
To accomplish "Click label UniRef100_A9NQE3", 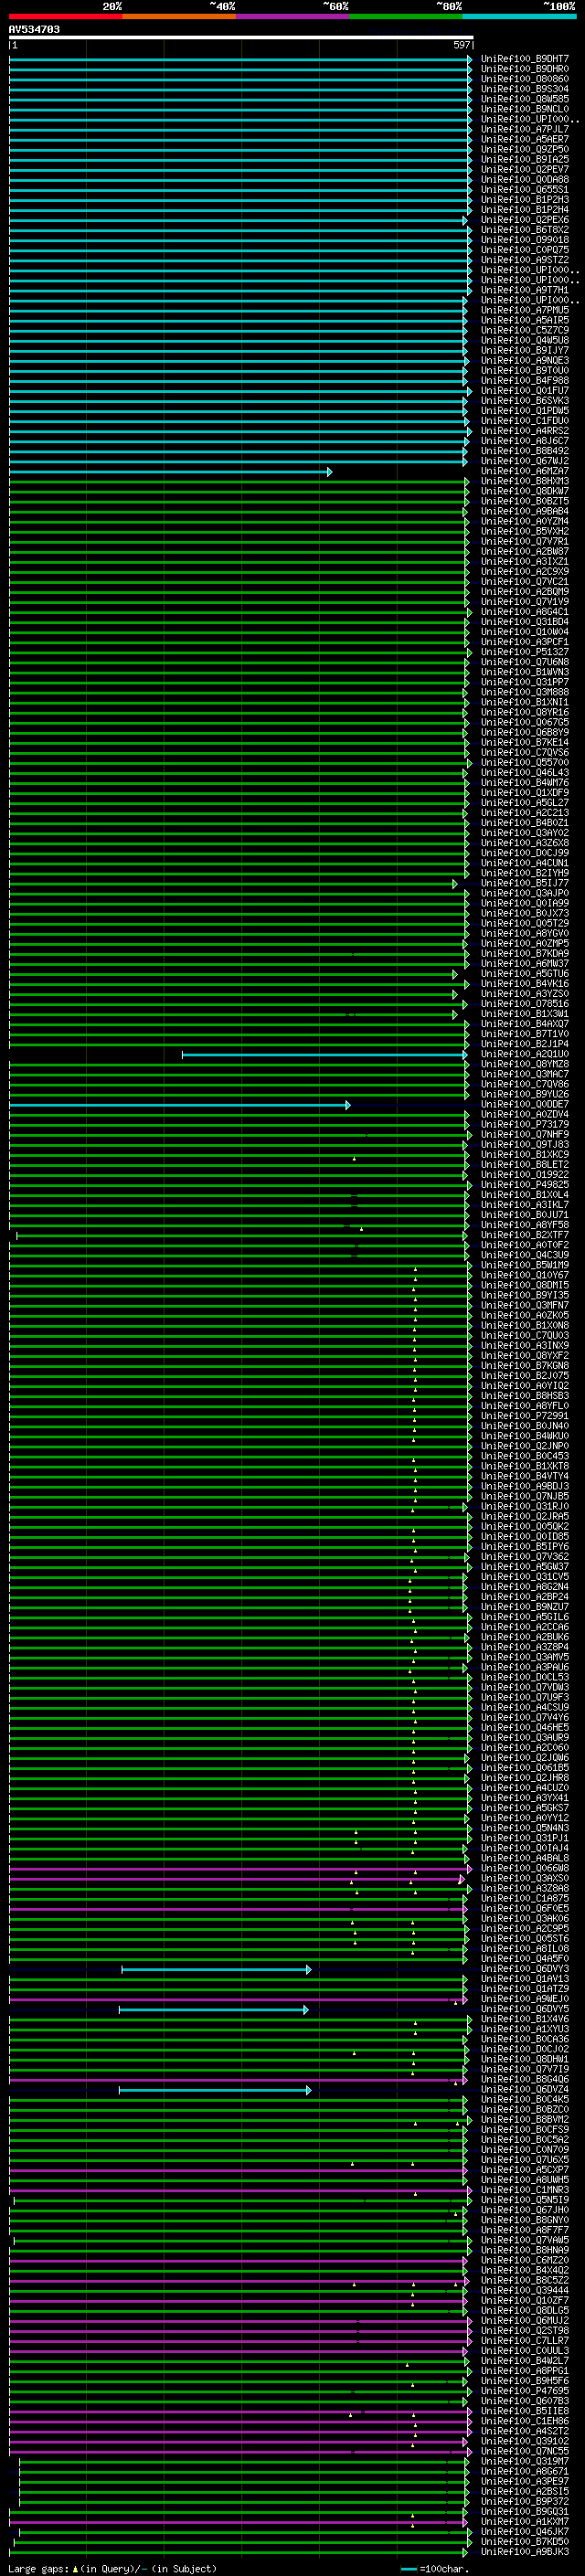I will (x=525, y=360).
